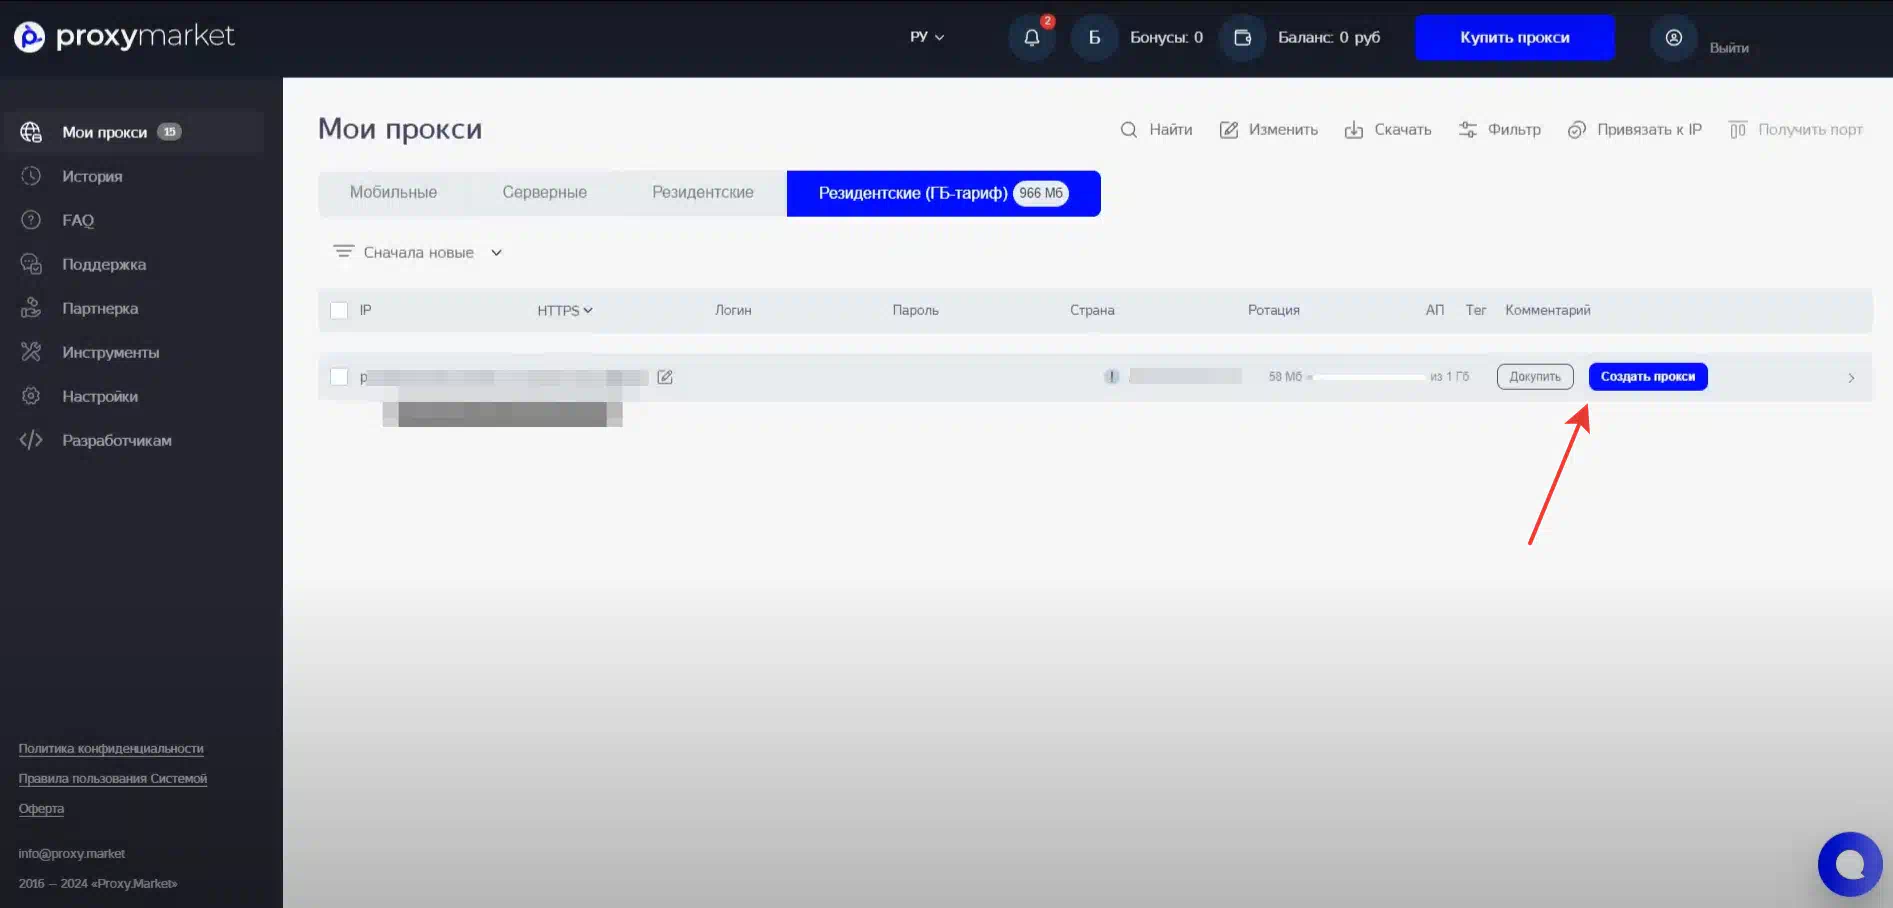This screenshot has width=1893, height=908.
Task: Open Политика конфиденциальности link
Action: pyautogui.click(x=111, y=748)
